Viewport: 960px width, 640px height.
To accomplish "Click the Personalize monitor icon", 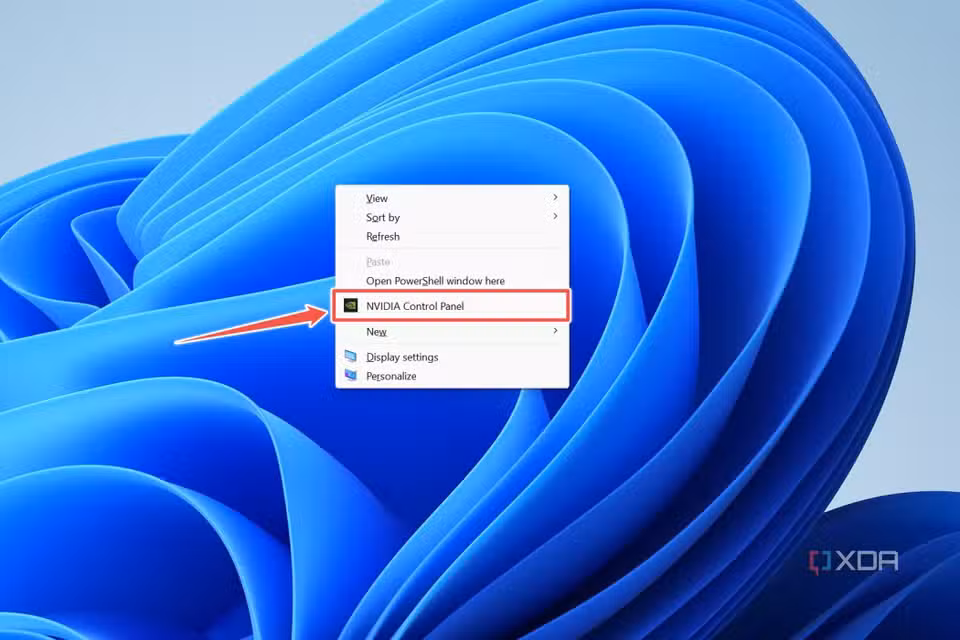I will 350,375.
